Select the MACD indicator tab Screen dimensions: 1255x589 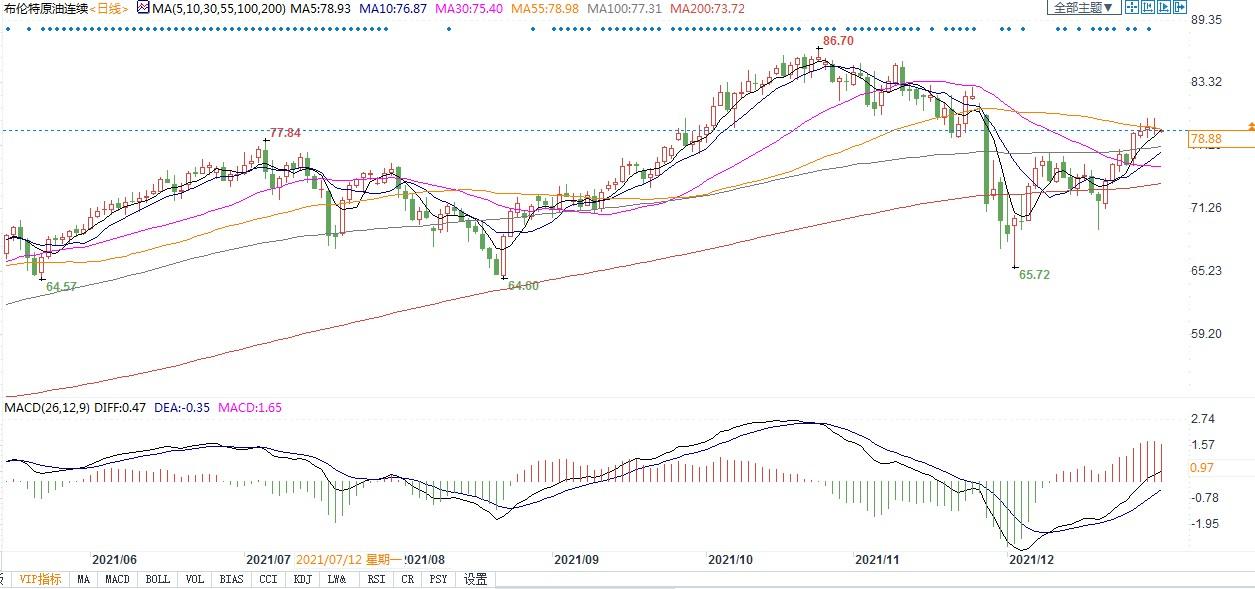click(x=117, y=579)
